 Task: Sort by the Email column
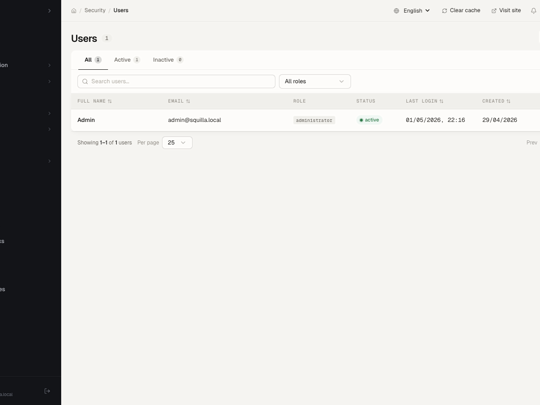[179, 101]
